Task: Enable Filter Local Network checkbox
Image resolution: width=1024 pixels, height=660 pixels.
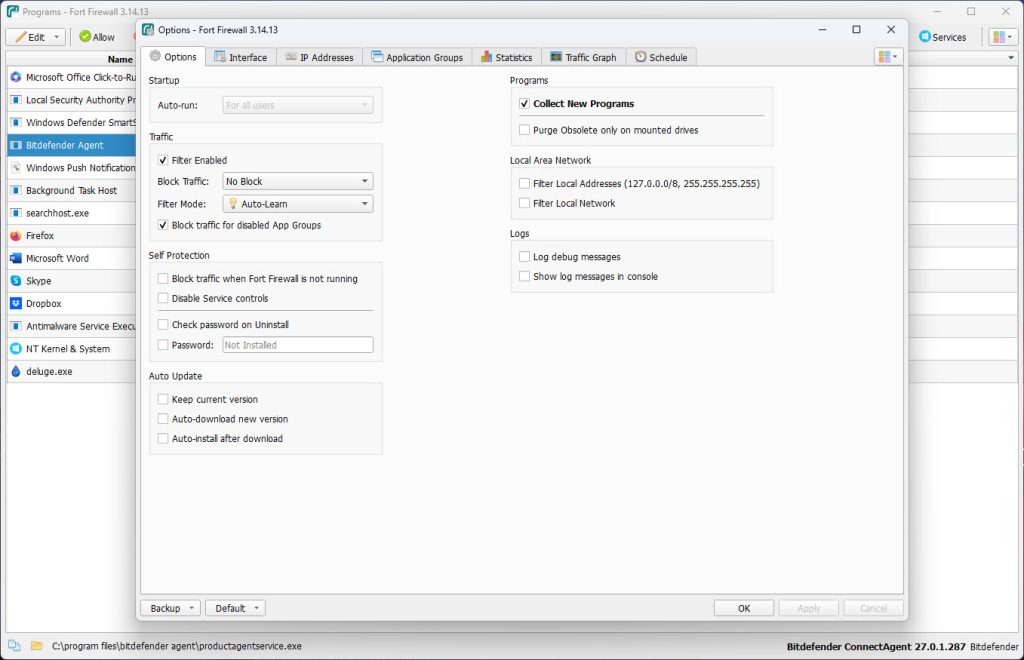Action: pyautogui.click(x=524, y=203)
